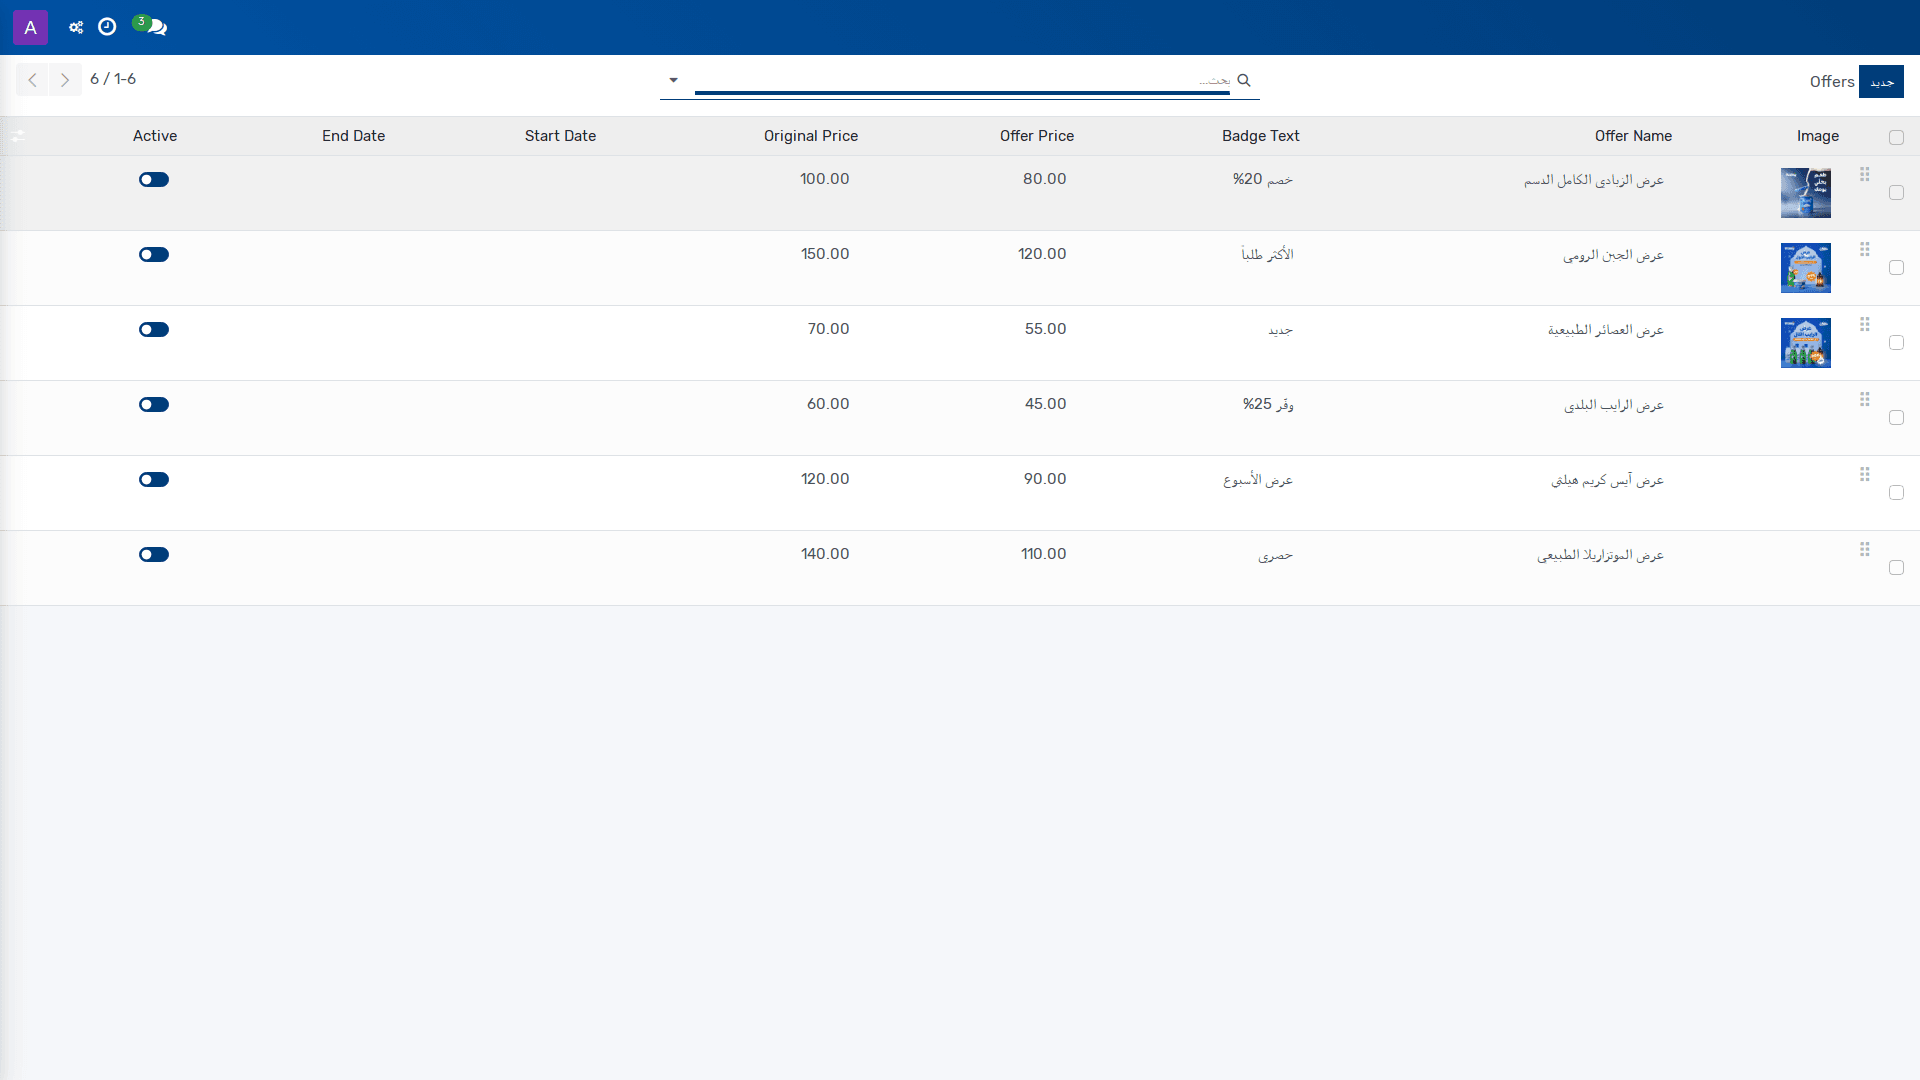Screen dimensions: 1920x1080
Task: Expand the search options dropdown arrow
Action: coord(673,80)
